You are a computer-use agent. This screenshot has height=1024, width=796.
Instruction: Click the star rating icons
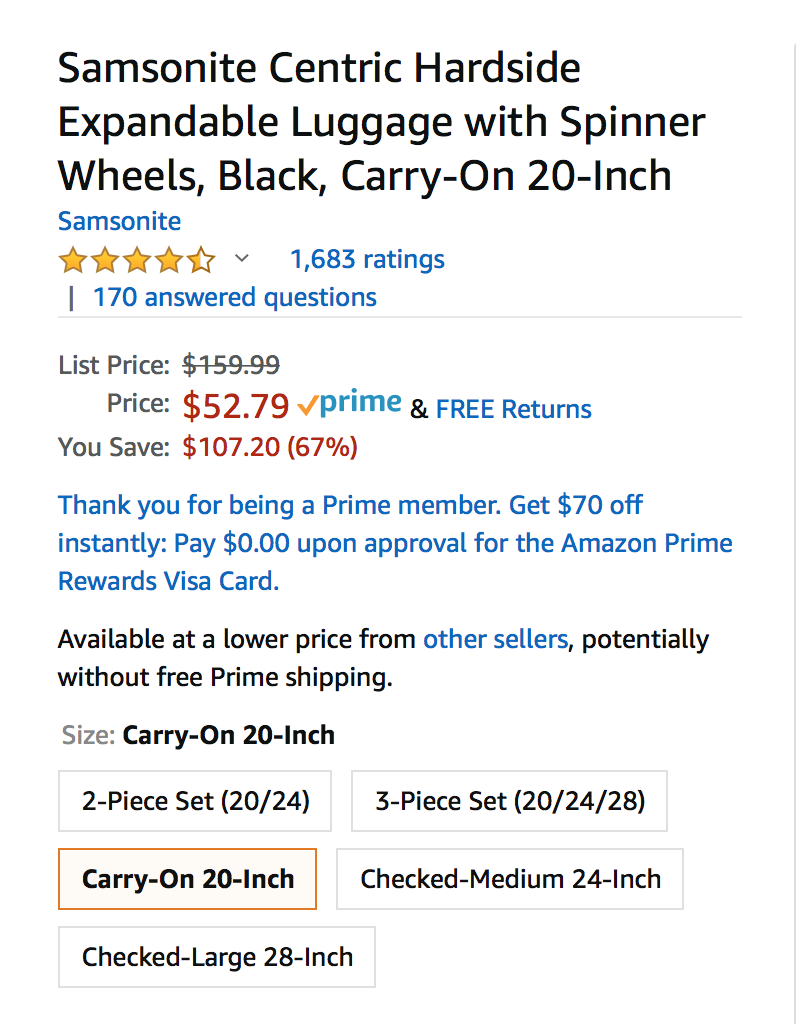click(136, 260)
